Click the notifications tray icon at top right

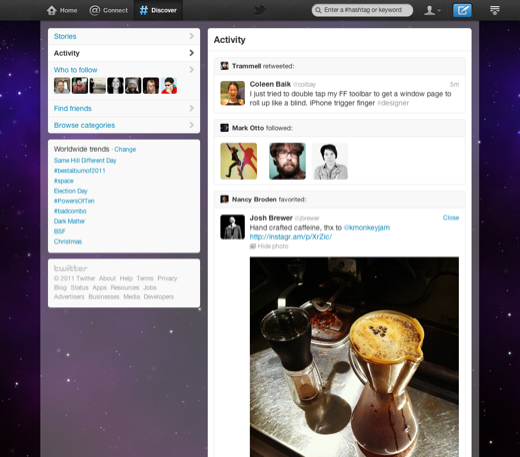click(x=495, y=10)
